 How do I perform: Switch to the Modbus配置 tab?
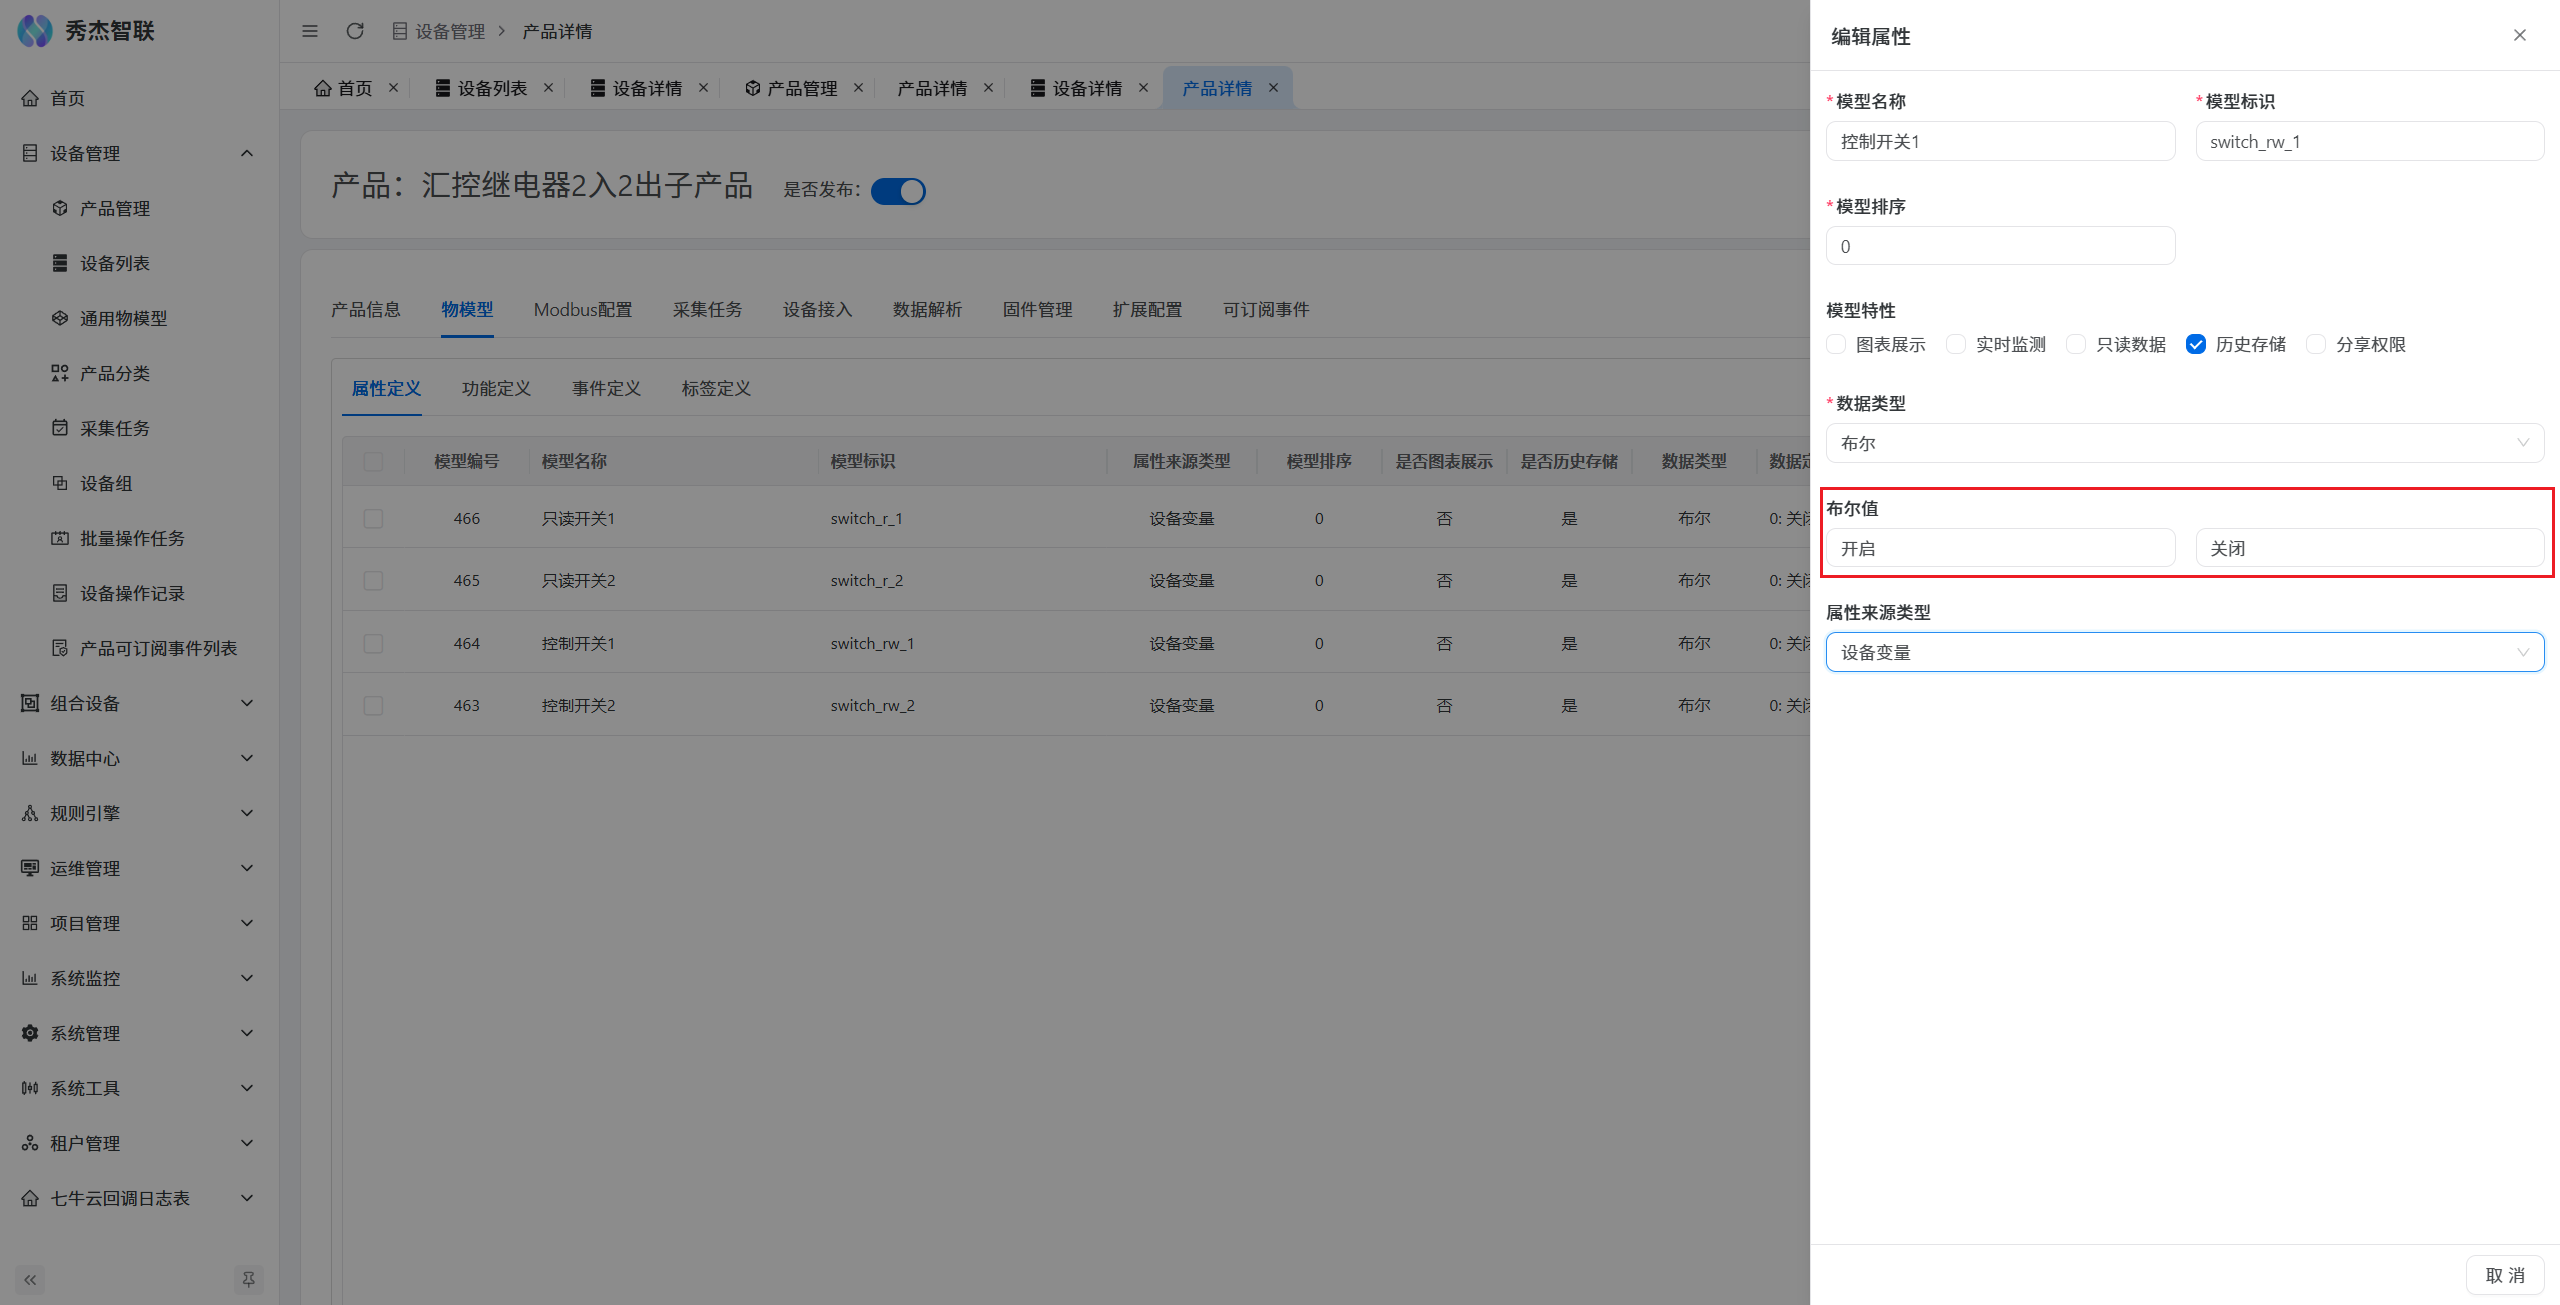point(582,310)
